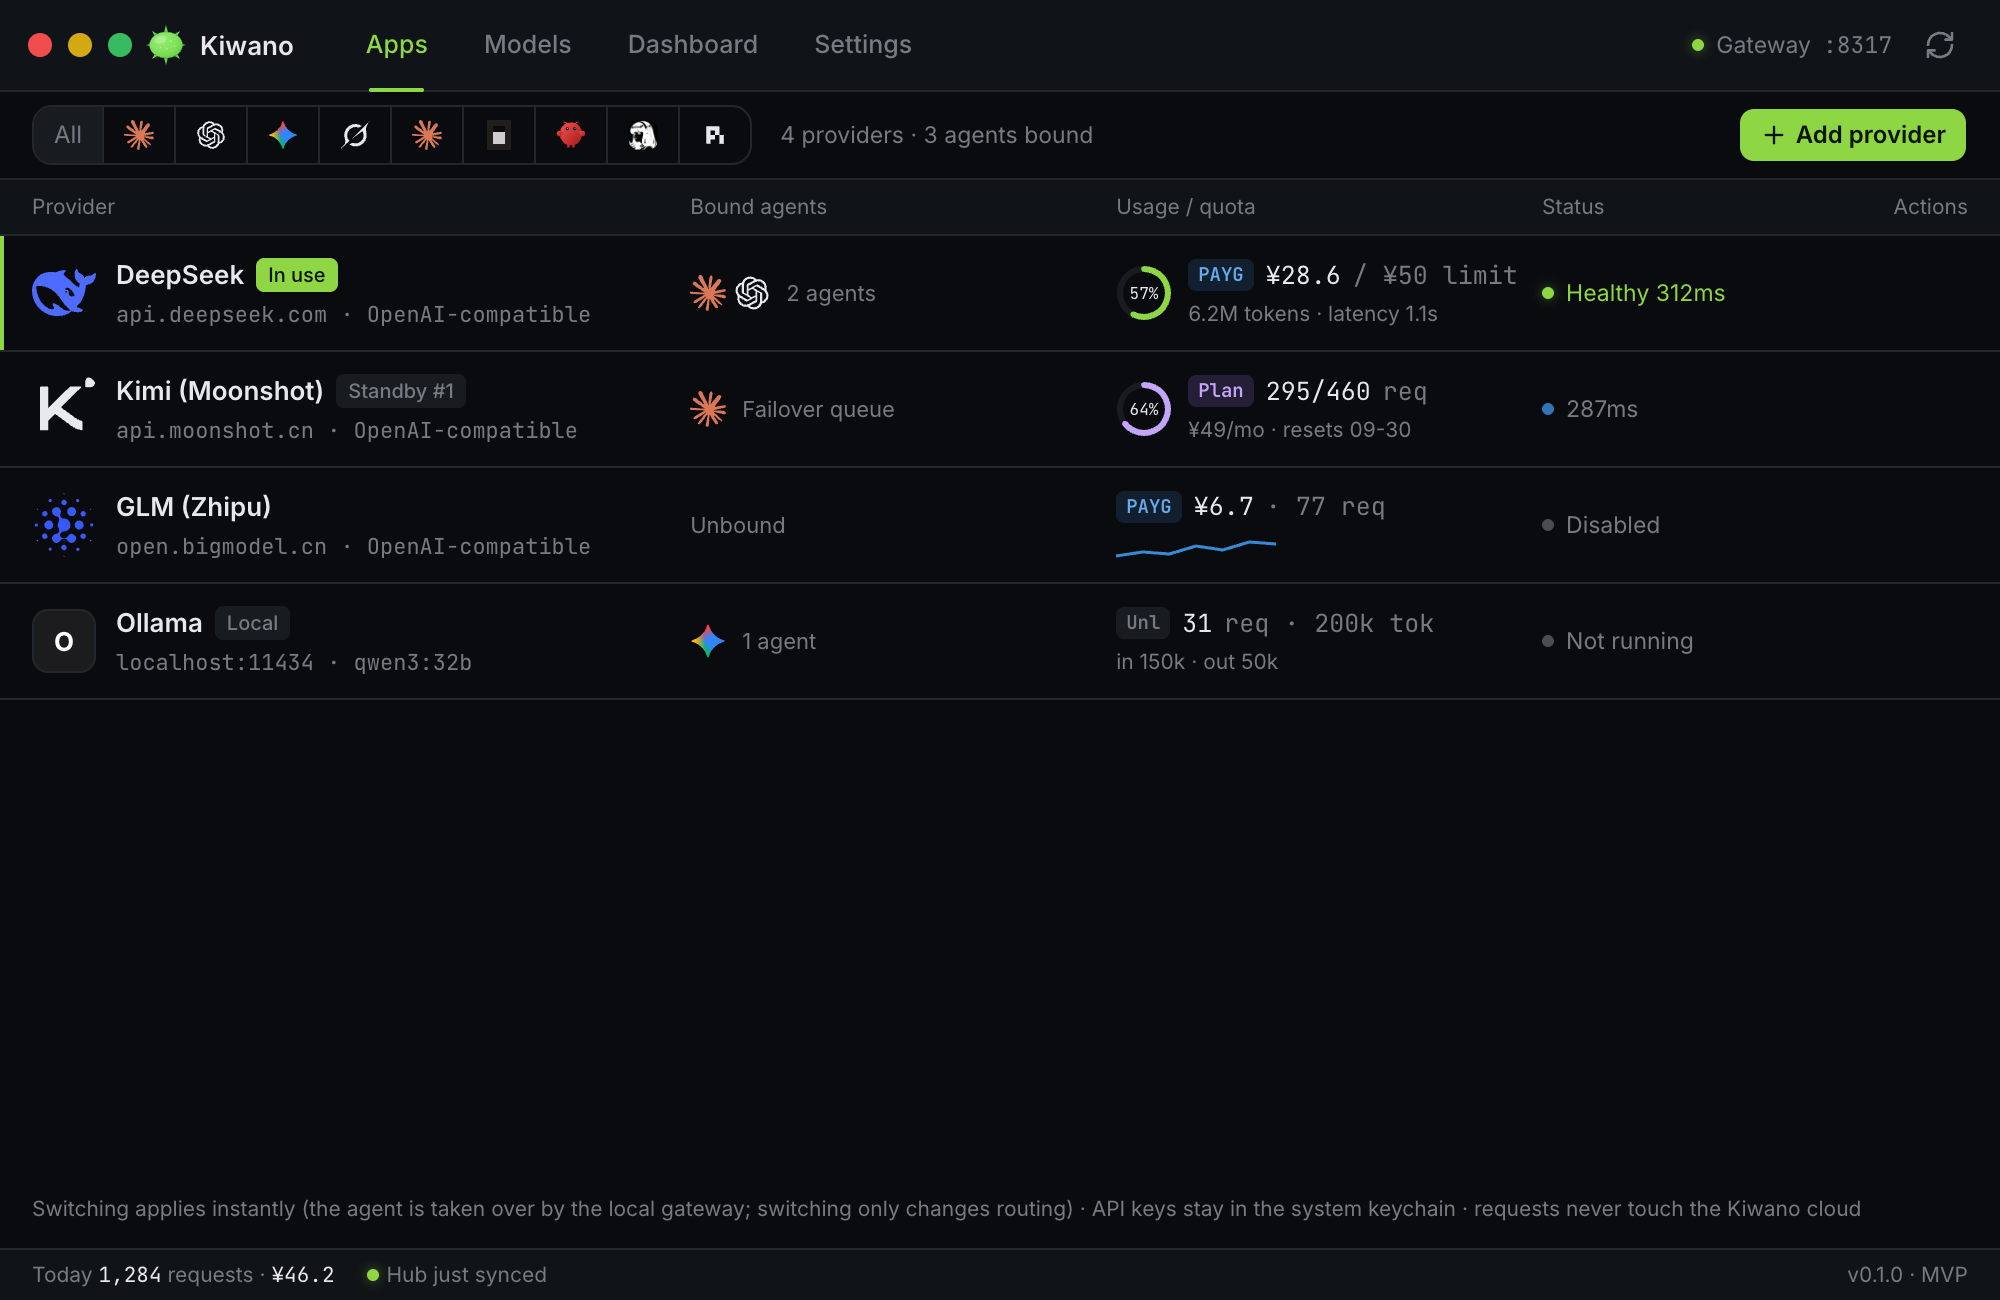Click the OpenAI agent icon in DeepSeek row
The image size is (2000, 1300).
tap(752, 293)
